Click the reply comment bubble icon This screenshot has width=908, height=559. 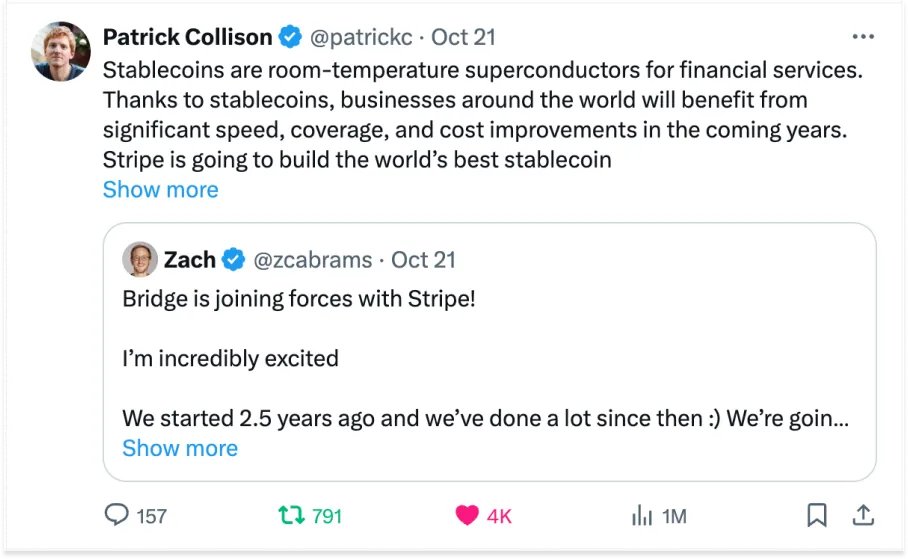pos(118,515)
